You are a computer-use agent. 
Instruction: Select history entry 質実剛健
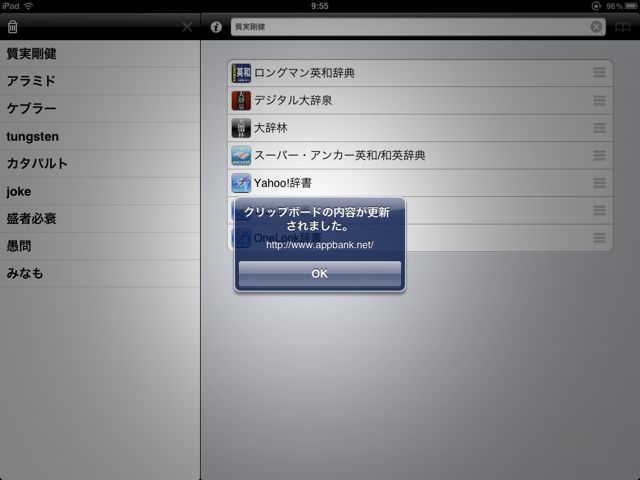coord(100,54)
